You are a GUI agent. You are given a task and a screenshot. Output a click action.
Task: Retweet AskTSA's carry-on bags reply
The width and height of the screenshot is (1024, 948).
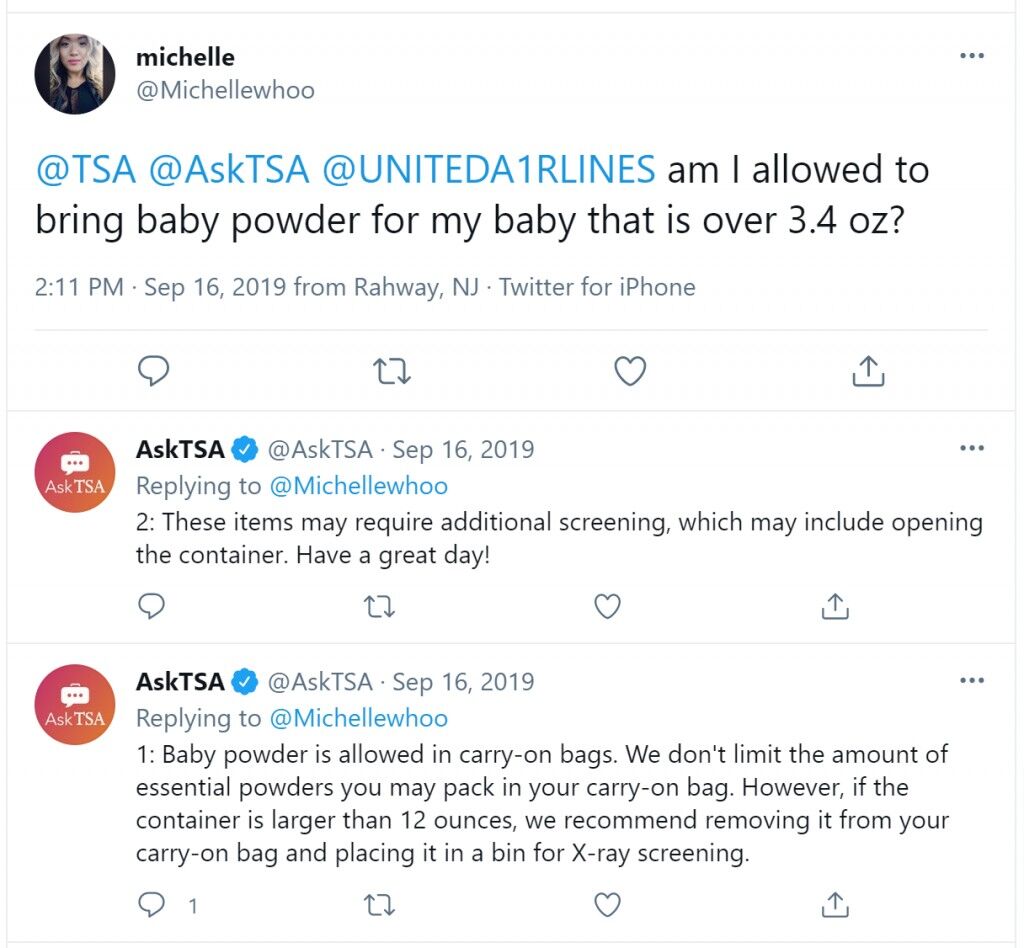pyautogui.click(x=379, y=906)
